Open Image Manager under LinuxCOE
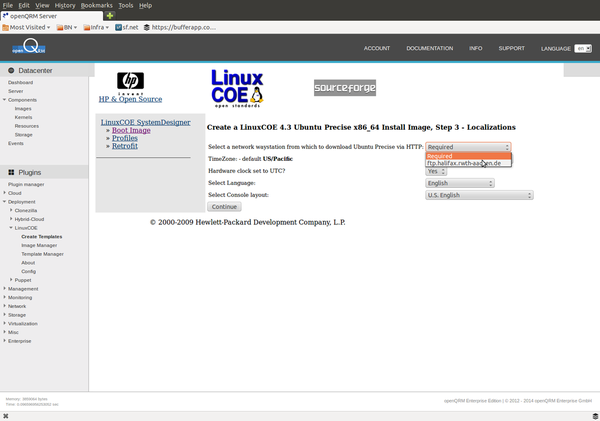The width and height of the screenshot is (600, 421). 39,245
